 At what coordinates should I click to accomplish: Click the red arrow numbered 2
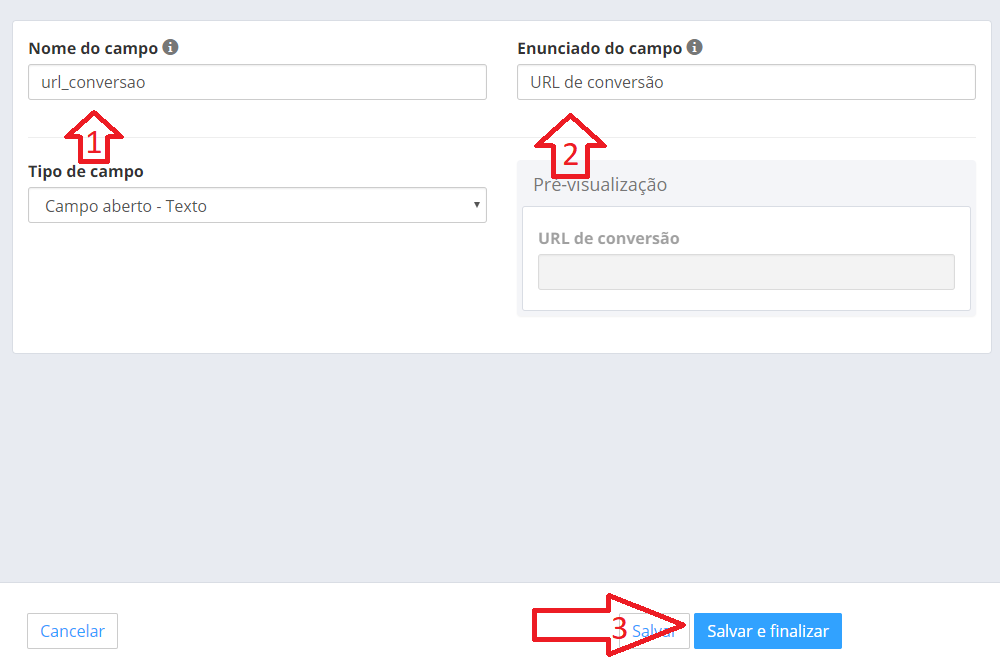(x=570, y=146)
